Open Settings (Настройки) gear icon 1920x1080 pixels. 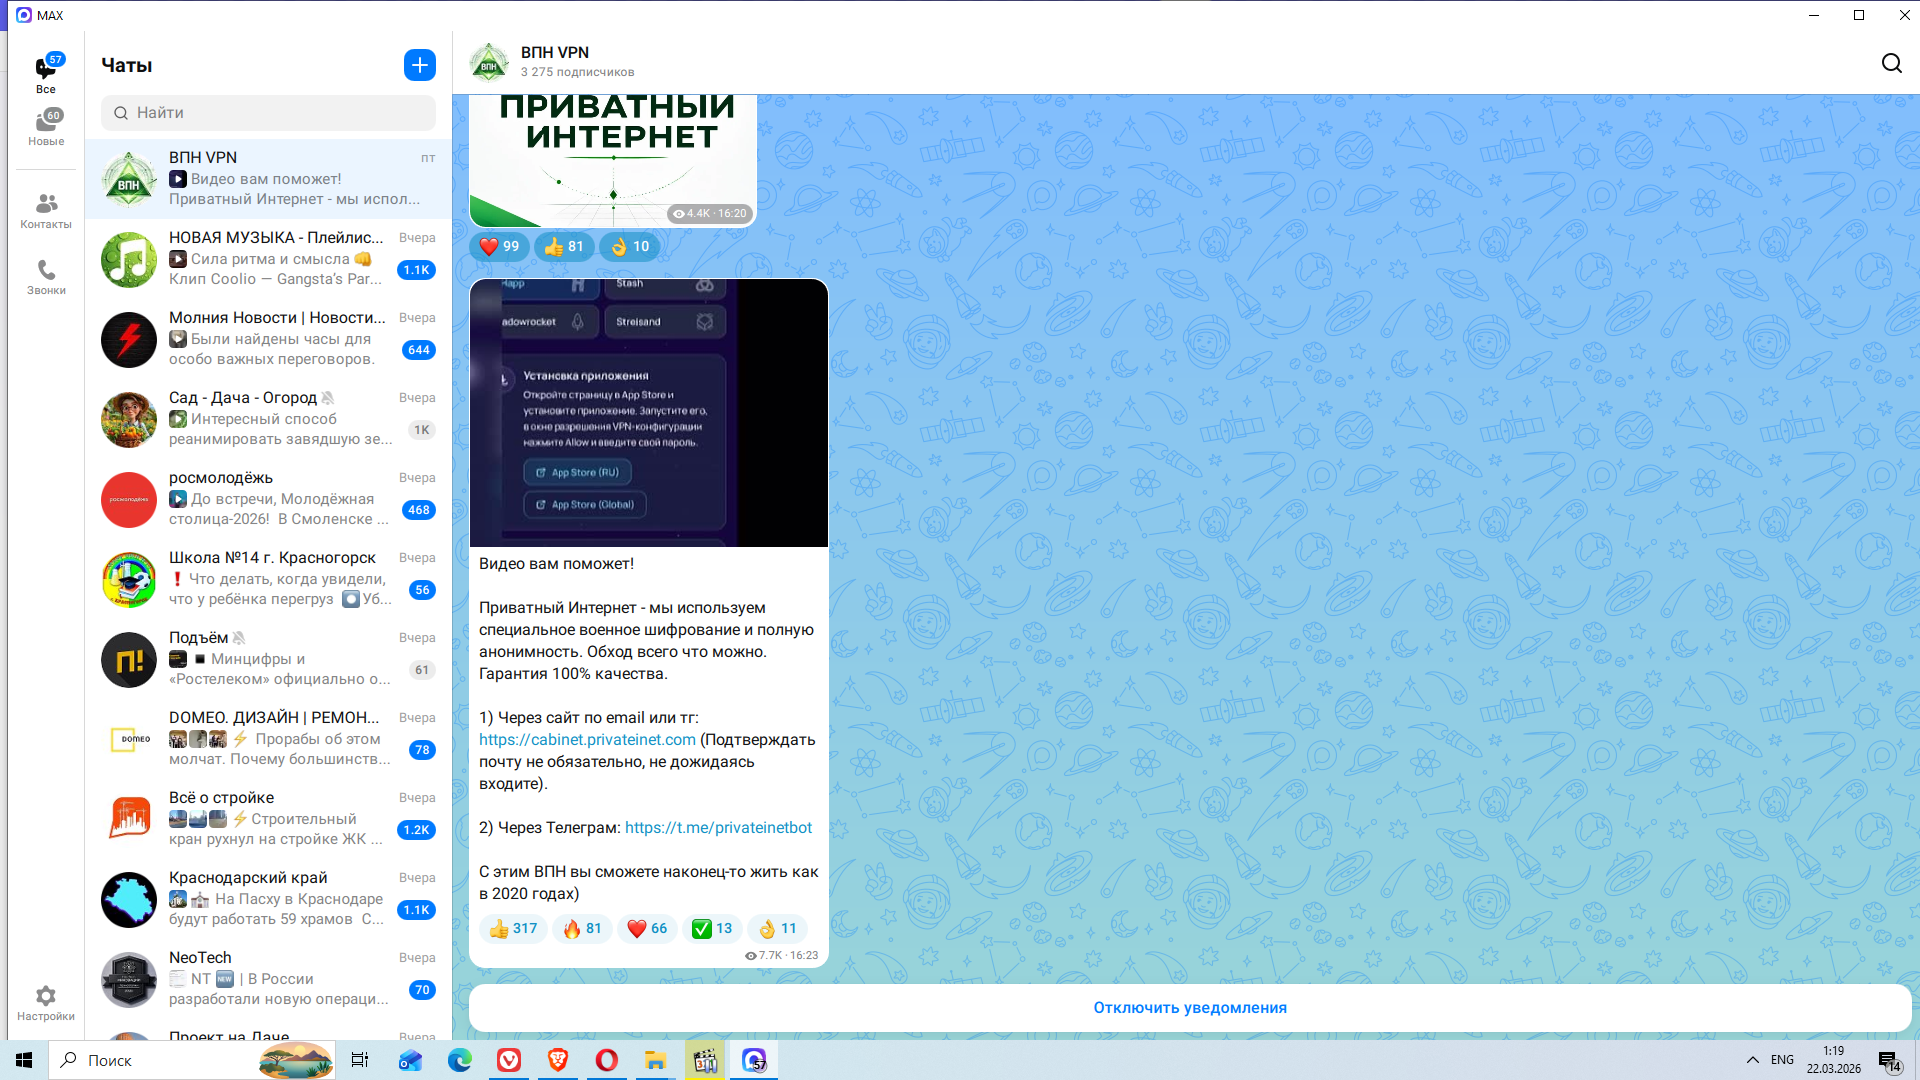click(46, 997)
